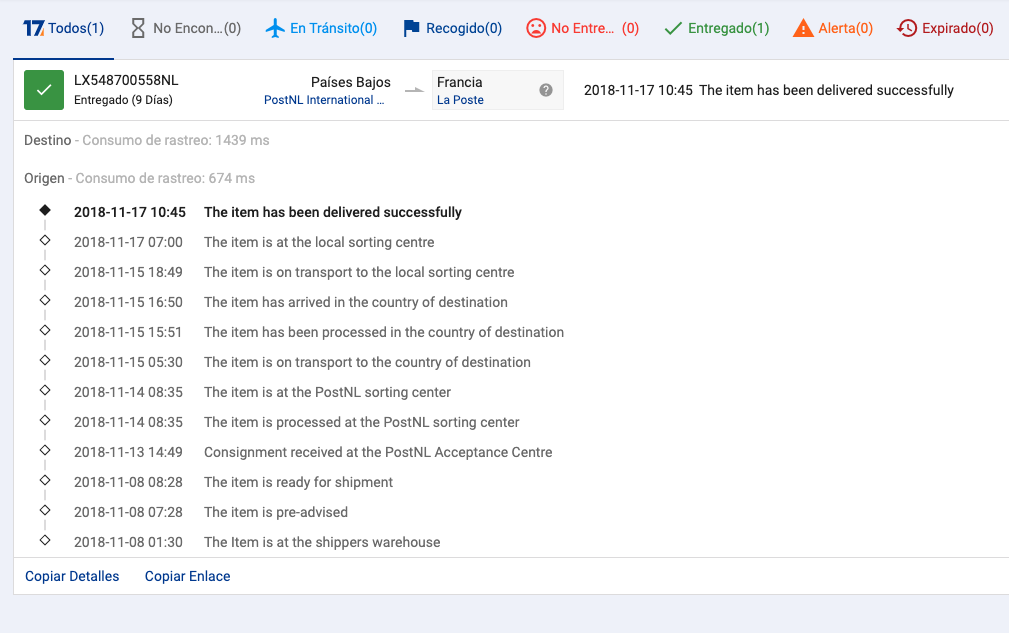Click marker for shippers warehouse event

tap(45, 540)
